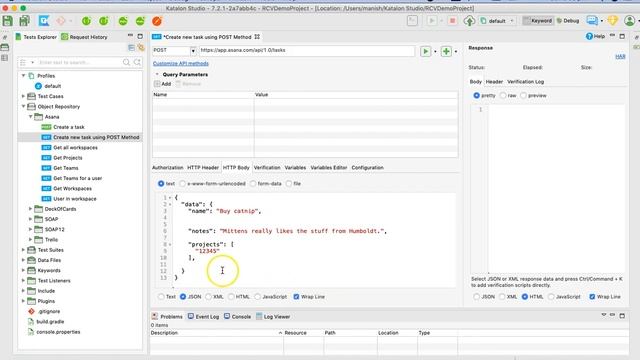Open the Katalon logo toolbar icon
Screen dimensions: 640x360
tap(44, 21)
